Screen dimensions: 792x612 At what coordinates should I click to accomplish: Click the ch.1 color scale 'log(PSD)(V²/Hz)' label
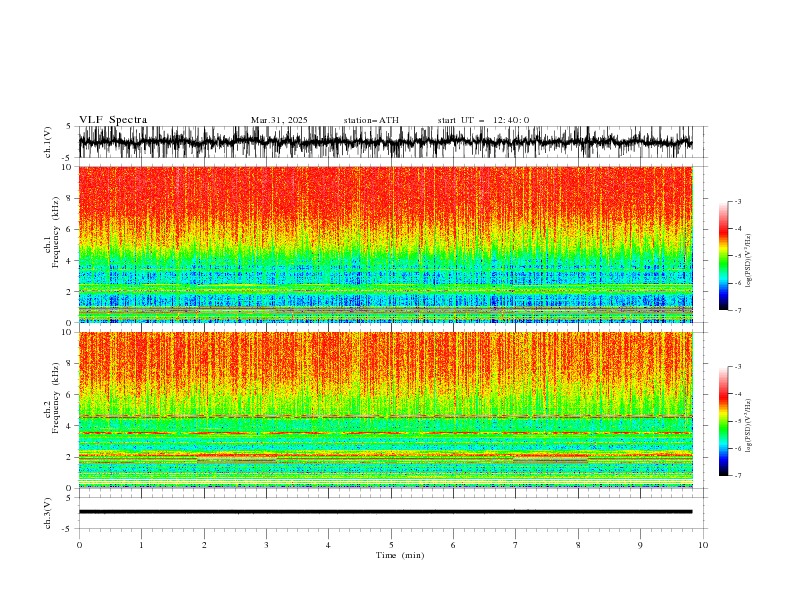point(749,261)
